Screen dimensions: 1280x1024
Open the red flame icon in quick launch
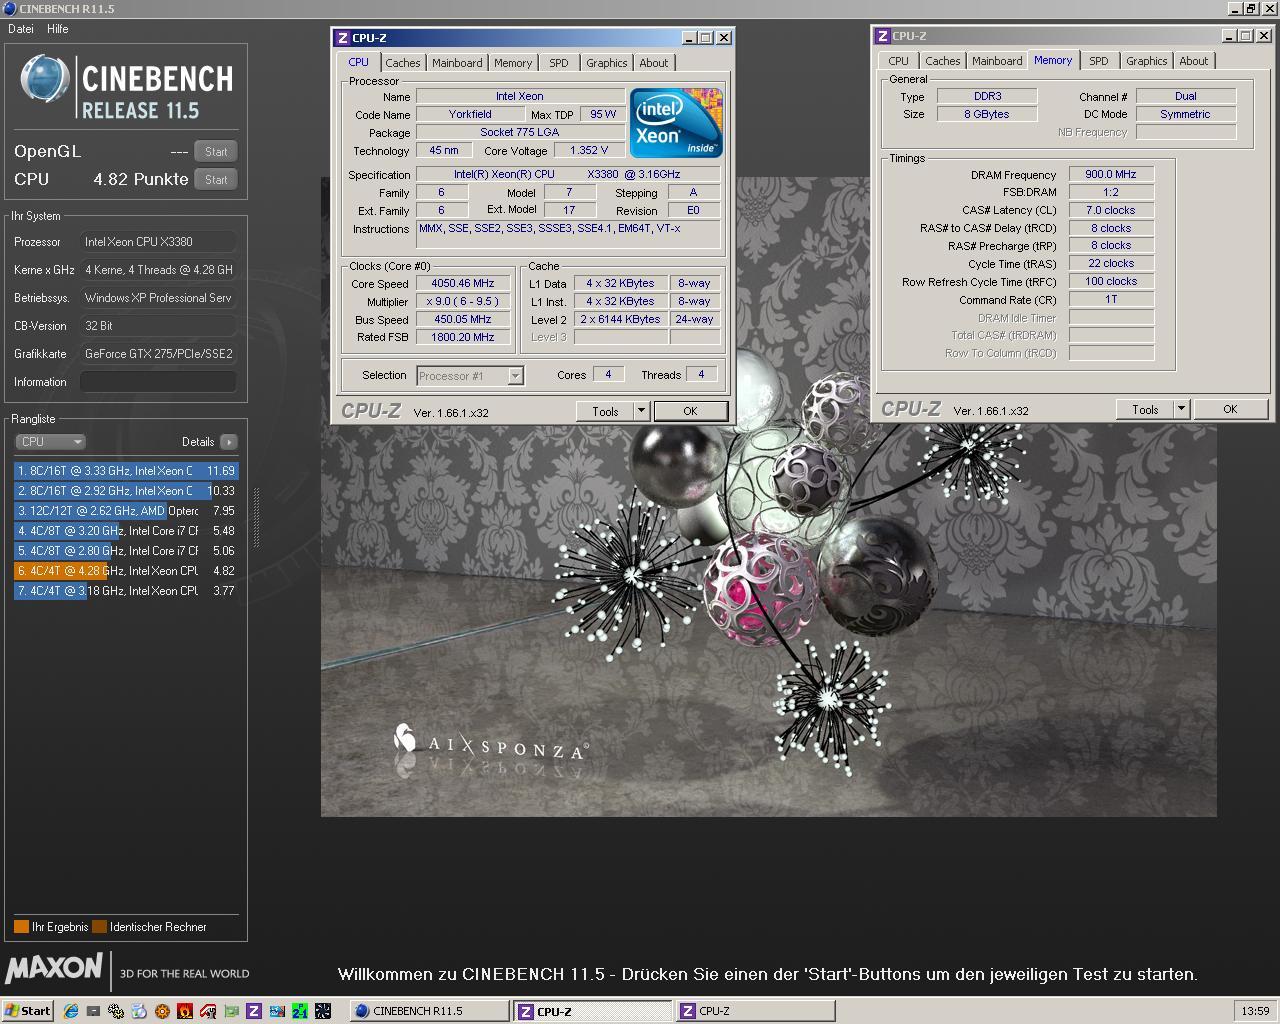(185, 1011)
